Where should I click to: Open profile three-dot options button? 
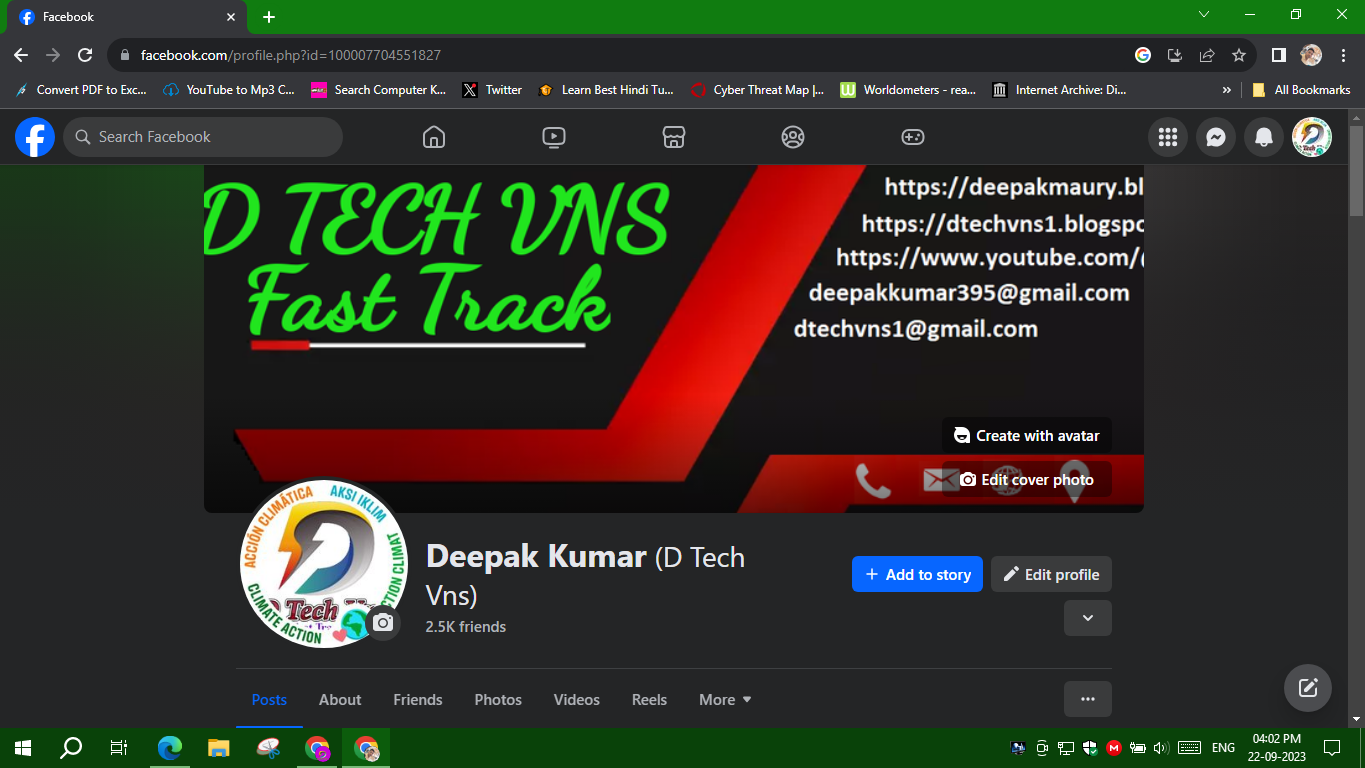click(1088, 699)
